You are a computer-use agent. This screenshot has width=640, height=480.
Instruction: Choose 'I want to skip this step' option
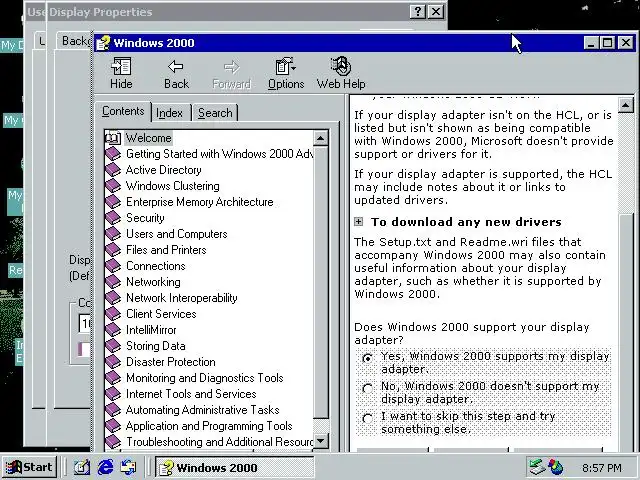(367, 418)
